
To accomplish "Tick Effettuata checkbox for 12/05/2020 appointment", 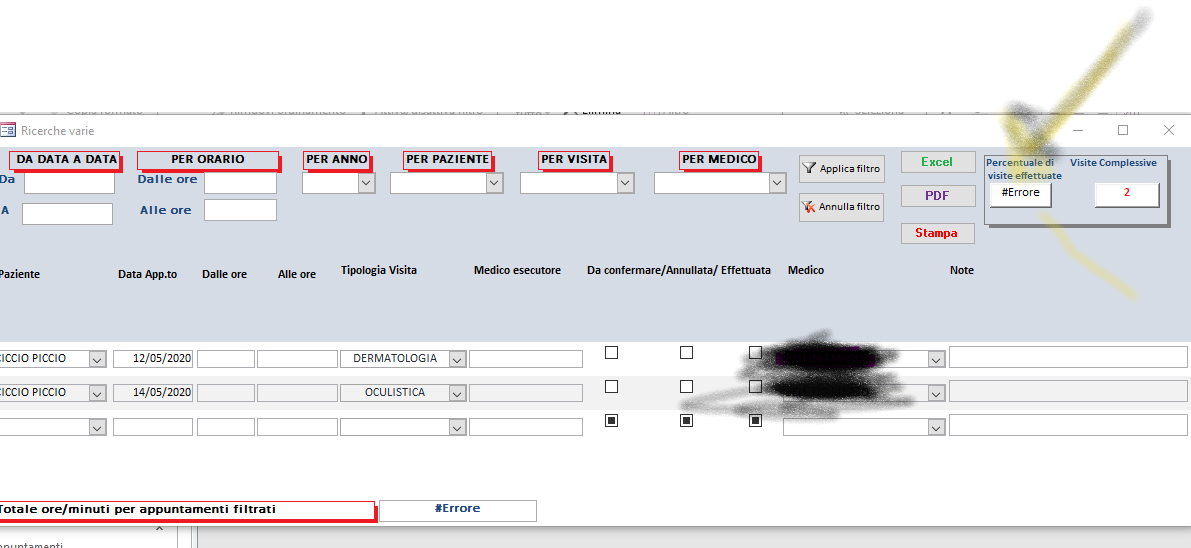I will coord(755,353).
